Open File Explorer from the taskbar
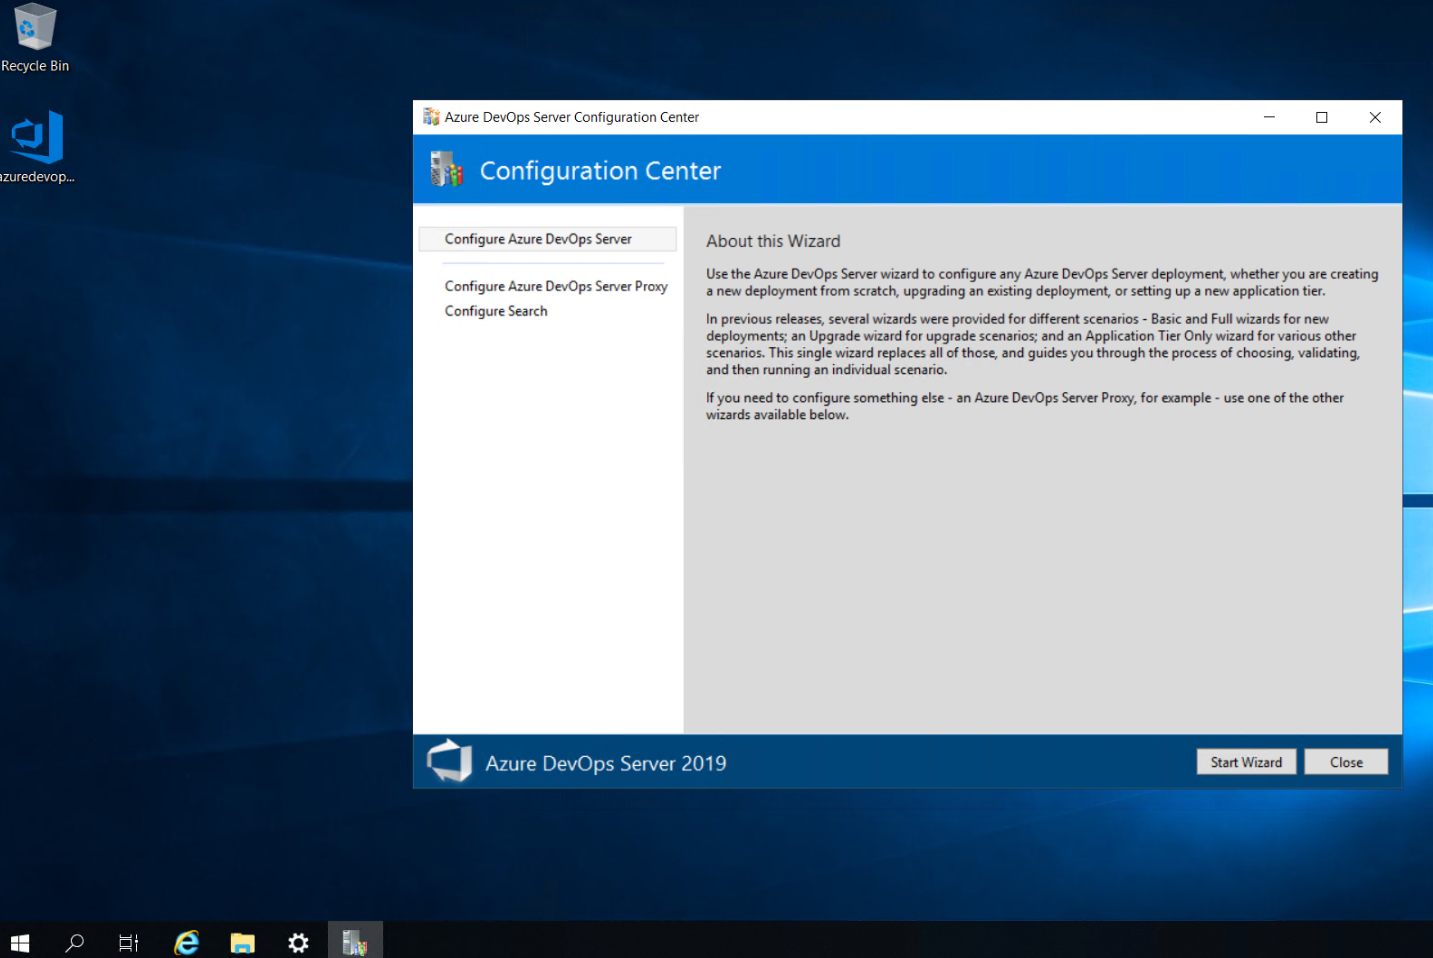Screen dimensions: 1433x958 tap(243, 942)
